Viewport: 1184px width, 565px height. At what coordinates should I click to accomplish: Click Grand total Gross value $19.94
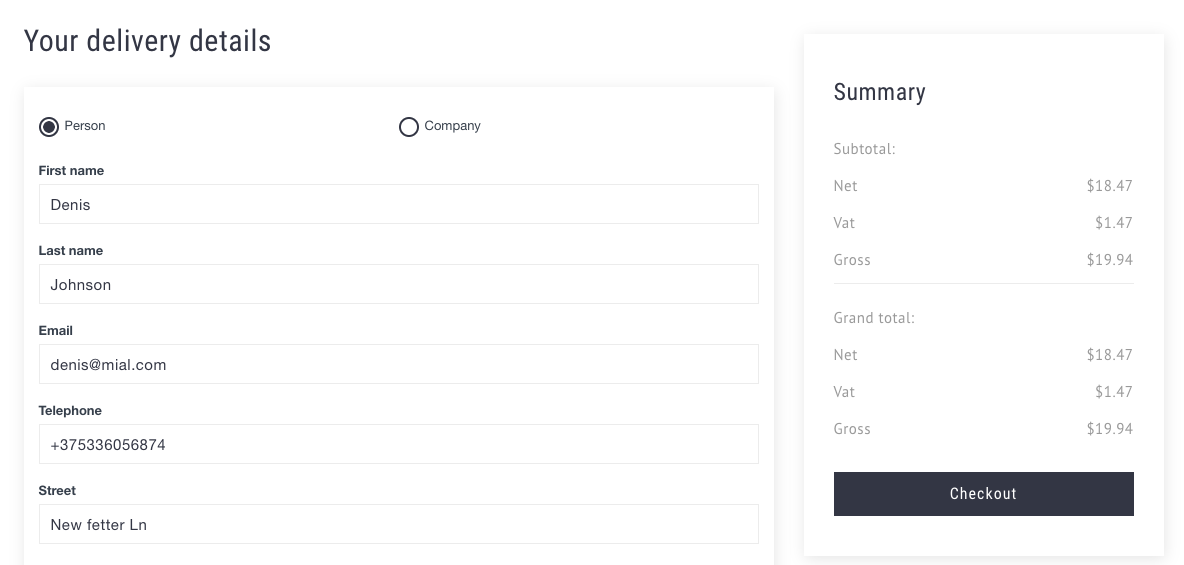(x=1109, y=429)
